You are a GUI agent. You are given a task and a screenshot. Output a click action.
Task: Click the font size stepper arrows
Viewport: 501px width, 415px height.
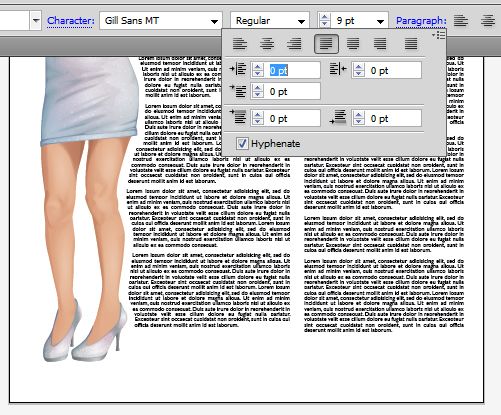coord(324,20)
